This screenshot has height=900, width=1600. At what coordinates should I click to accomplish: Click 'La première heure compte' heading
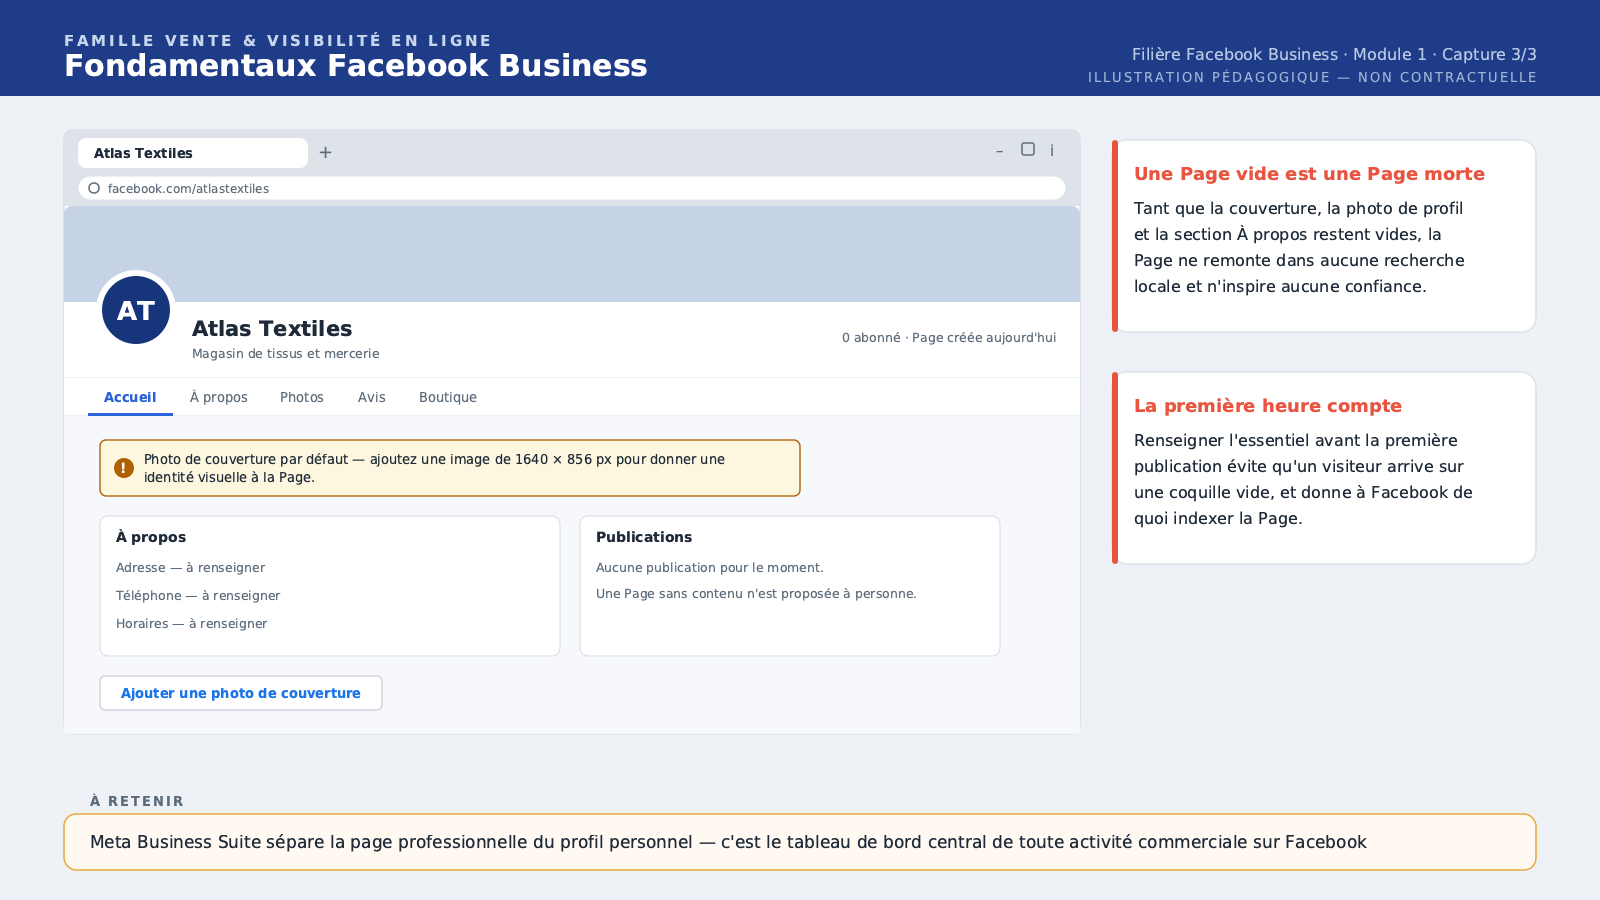tap(1268, 406)
